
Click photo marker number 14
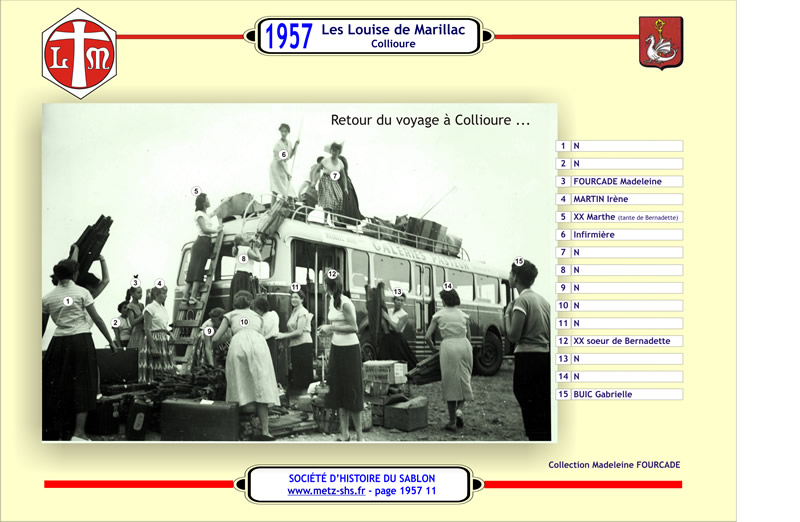(x=447, y=286)
